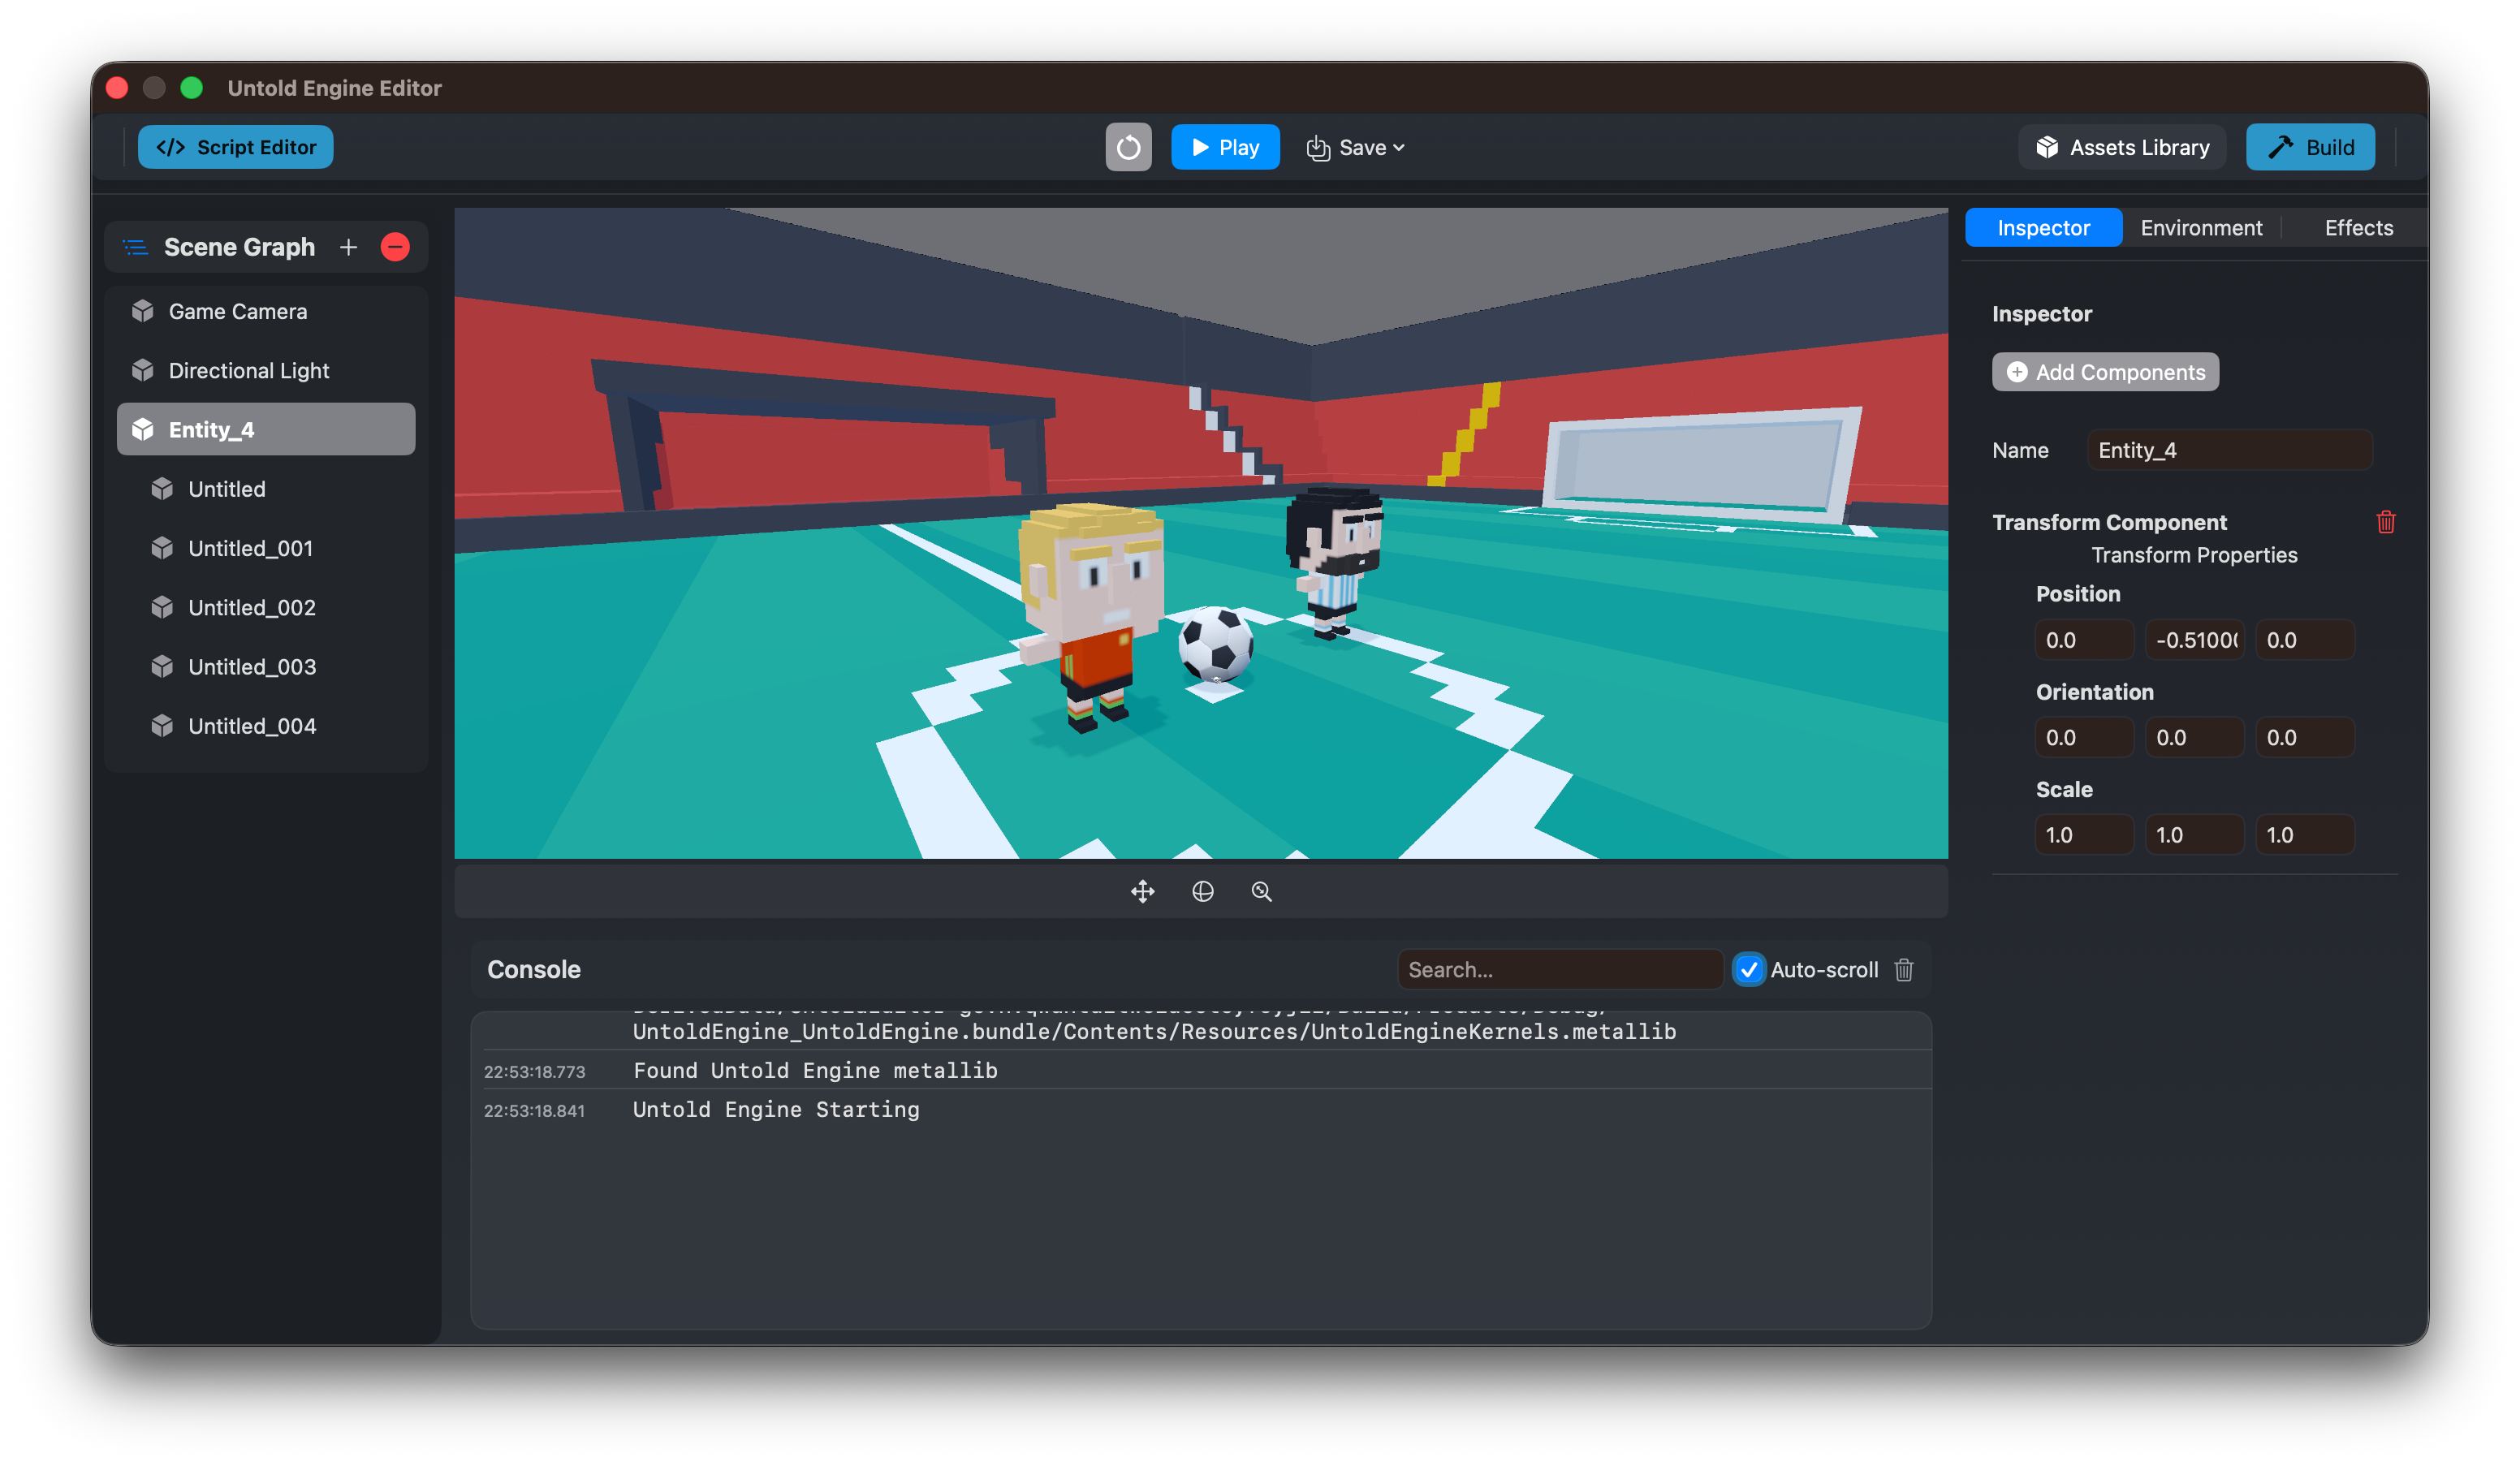Clear console with trash icon

click(x=1903, y=969)
